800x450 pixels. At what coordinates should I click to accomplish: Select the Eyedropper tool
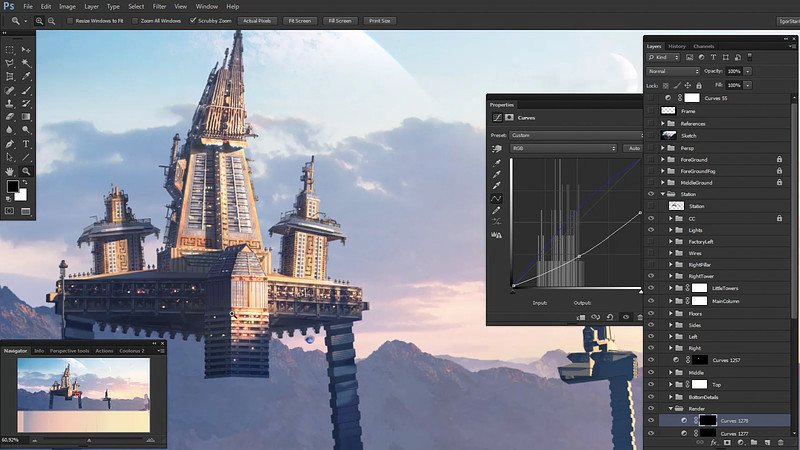click(26, 77)
